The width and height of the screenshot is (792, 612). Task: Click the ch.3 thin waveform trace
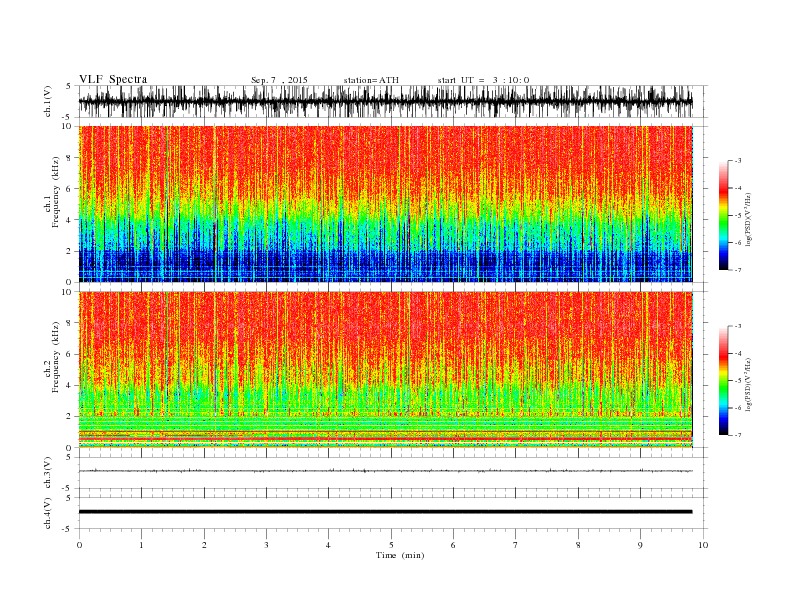(386, 471)
